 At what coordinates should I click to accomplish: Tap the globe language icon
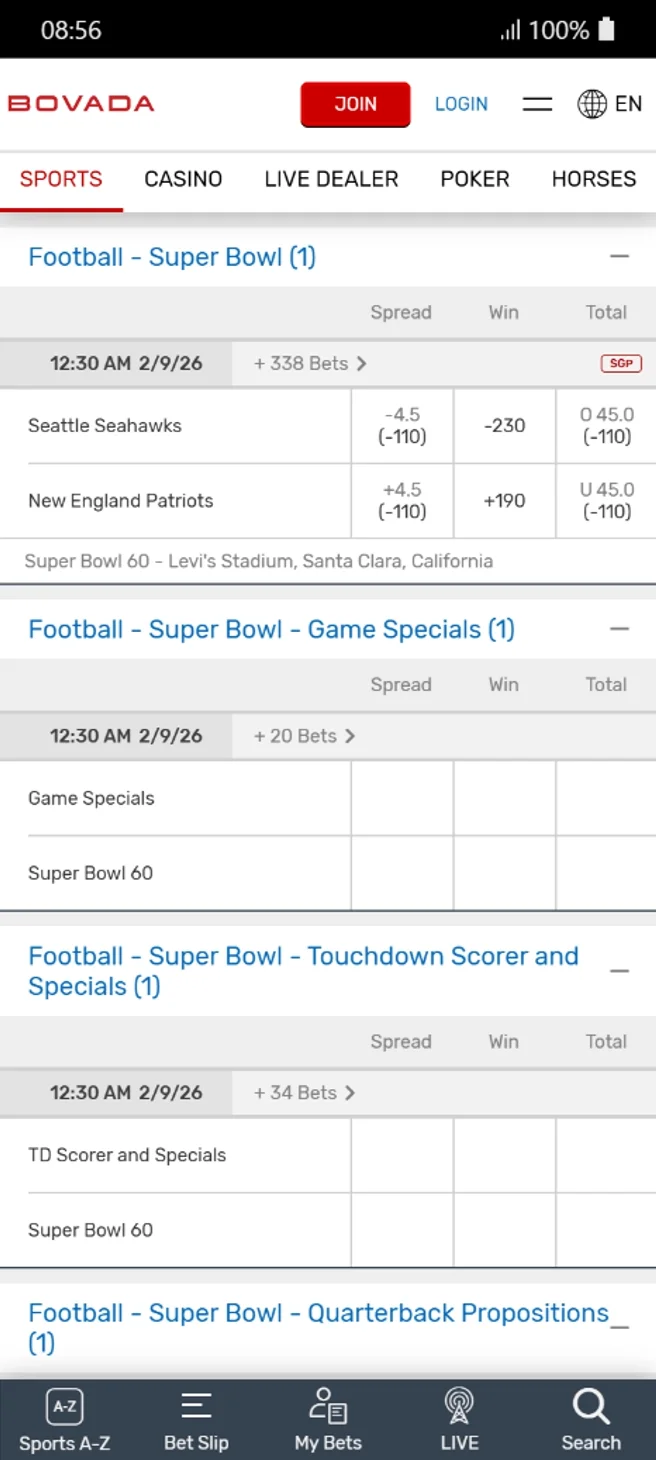tap(592, 103)
